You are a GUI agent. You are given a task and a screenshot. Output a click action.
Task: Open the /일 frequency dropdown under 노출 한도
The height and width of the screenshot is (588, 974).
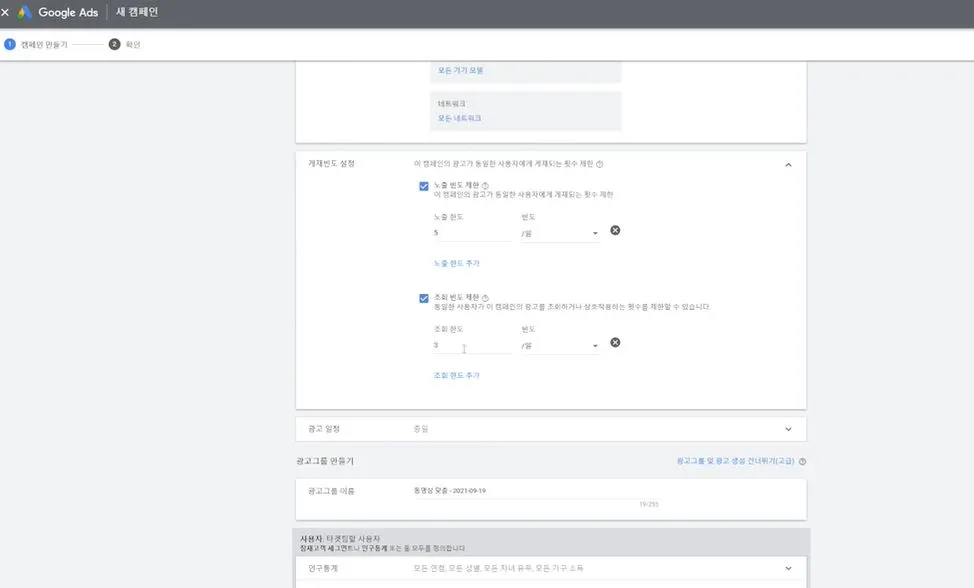click(560, 232)
